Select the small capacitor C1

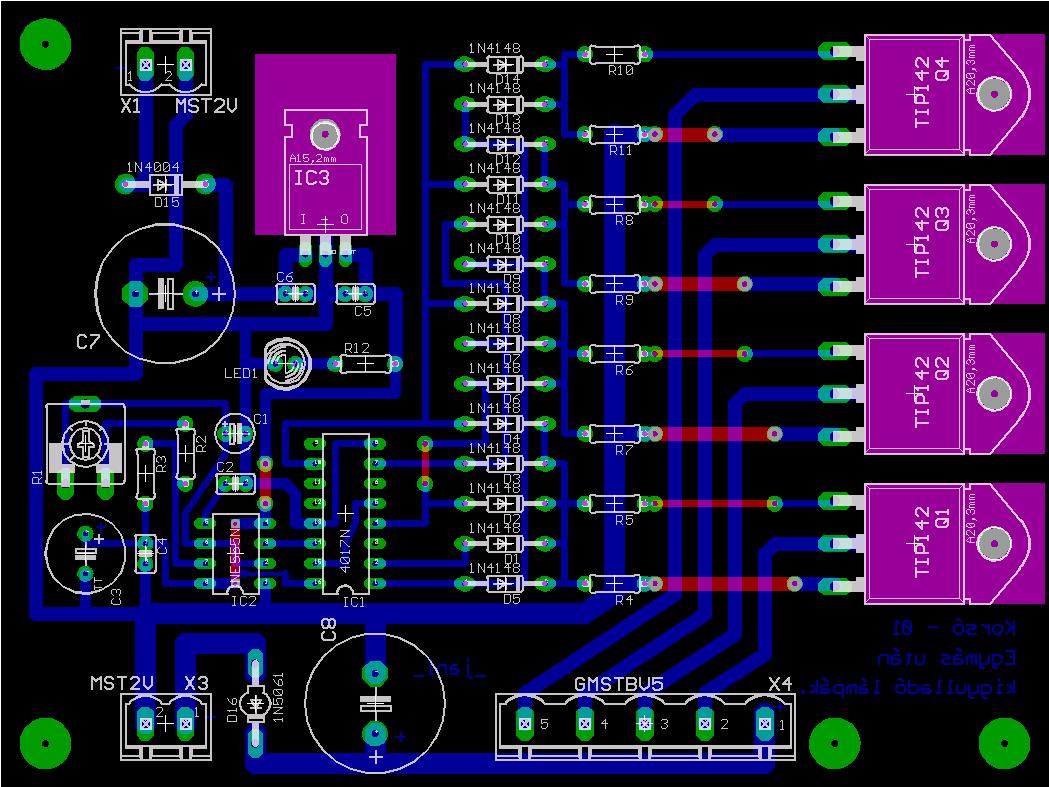235,434
